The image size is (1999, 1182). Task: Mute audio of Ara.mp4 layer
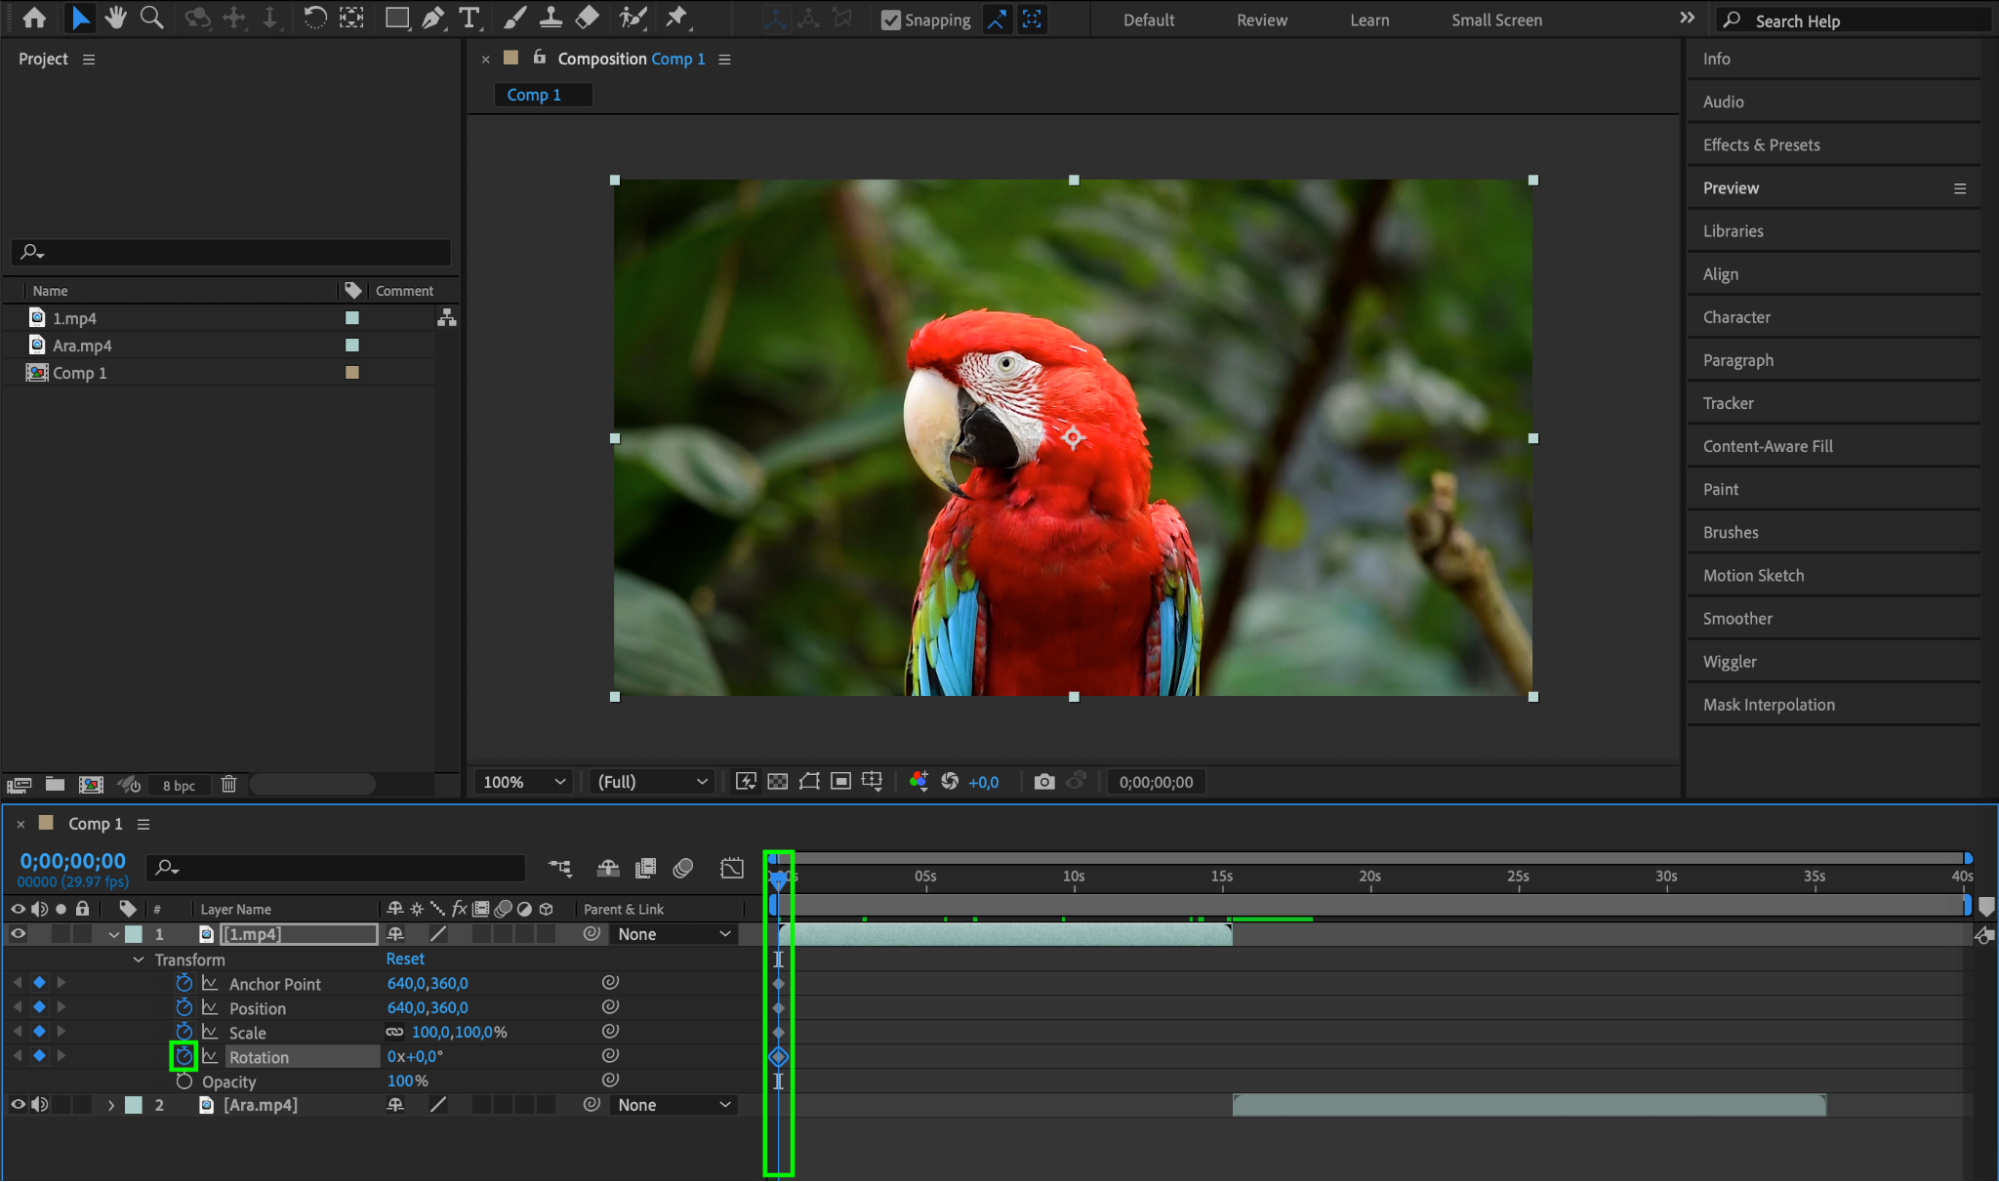click(40, 1105)
